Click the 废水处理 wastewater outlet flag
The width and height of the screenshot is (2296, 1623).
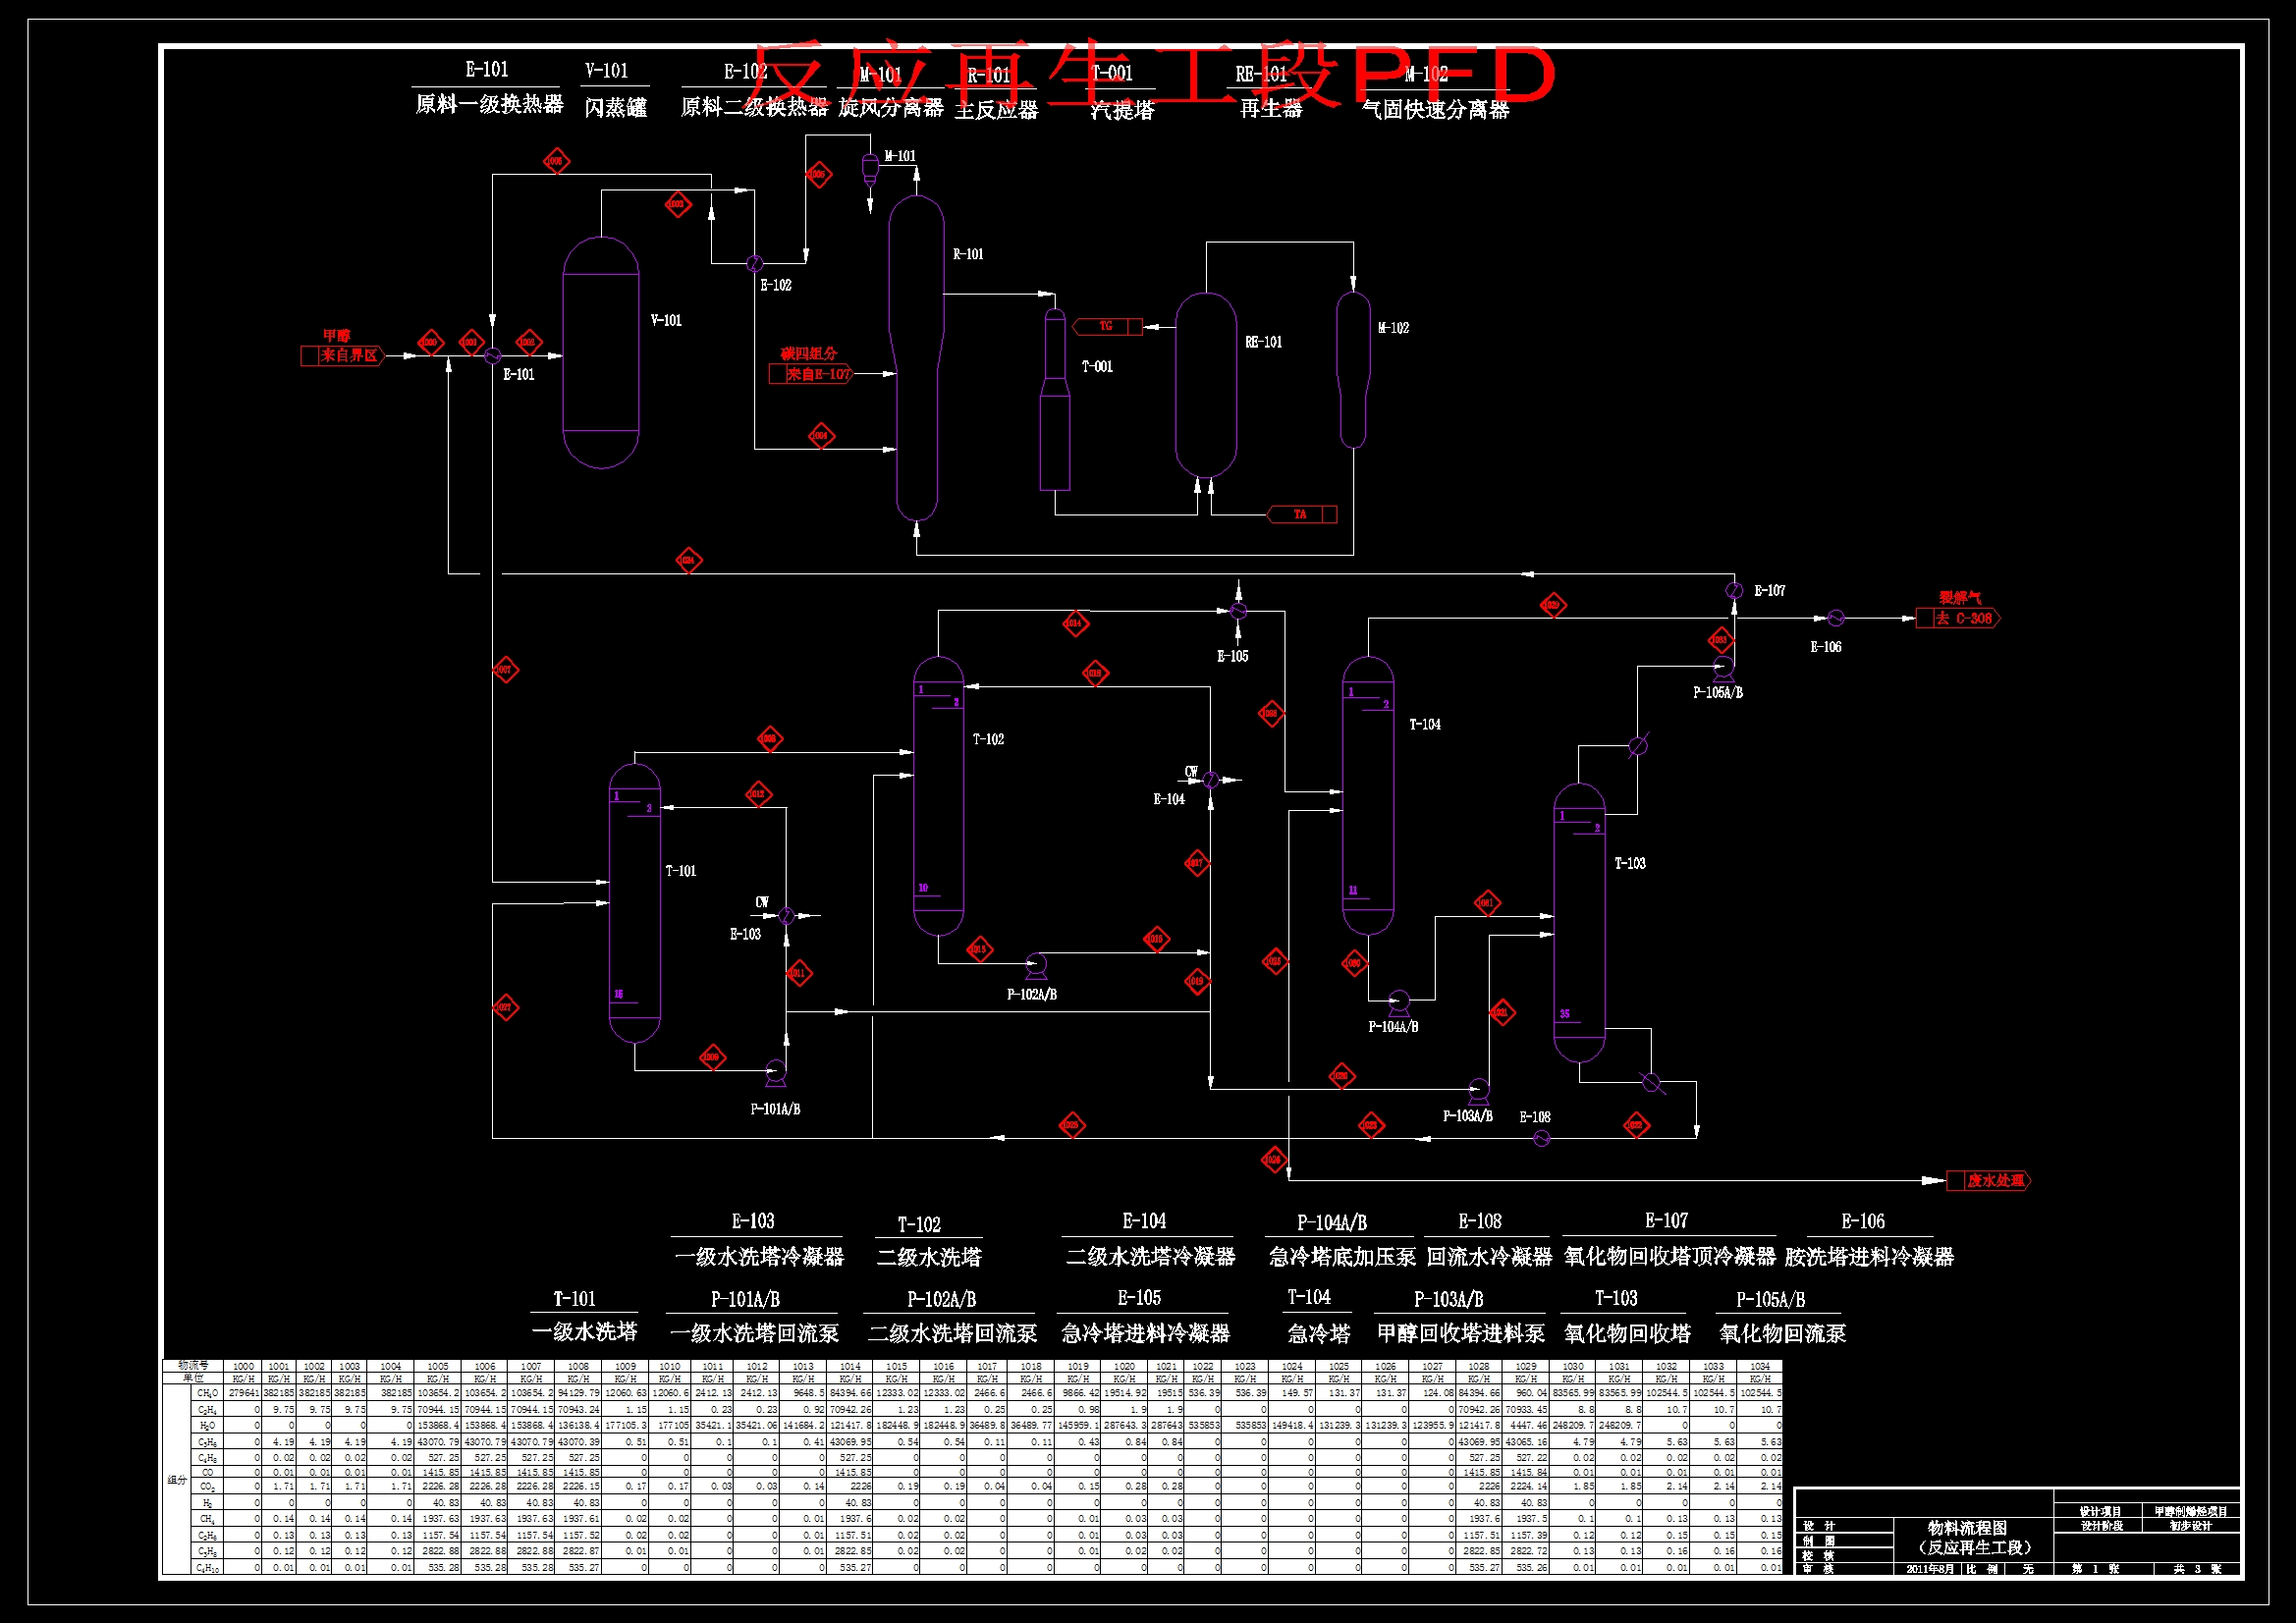(1989, 1181)
